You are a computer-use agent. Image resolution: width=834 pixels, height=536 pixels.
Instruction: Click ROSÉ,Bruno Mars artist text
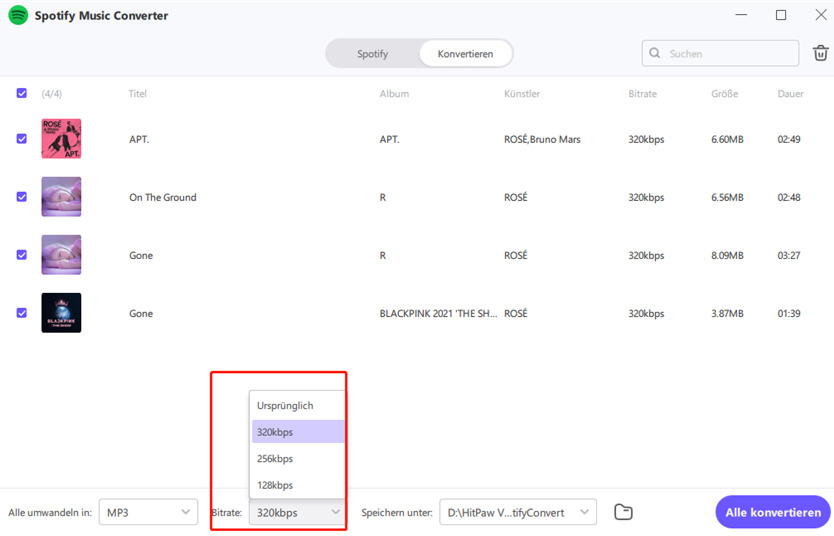[x=542, y=139]
